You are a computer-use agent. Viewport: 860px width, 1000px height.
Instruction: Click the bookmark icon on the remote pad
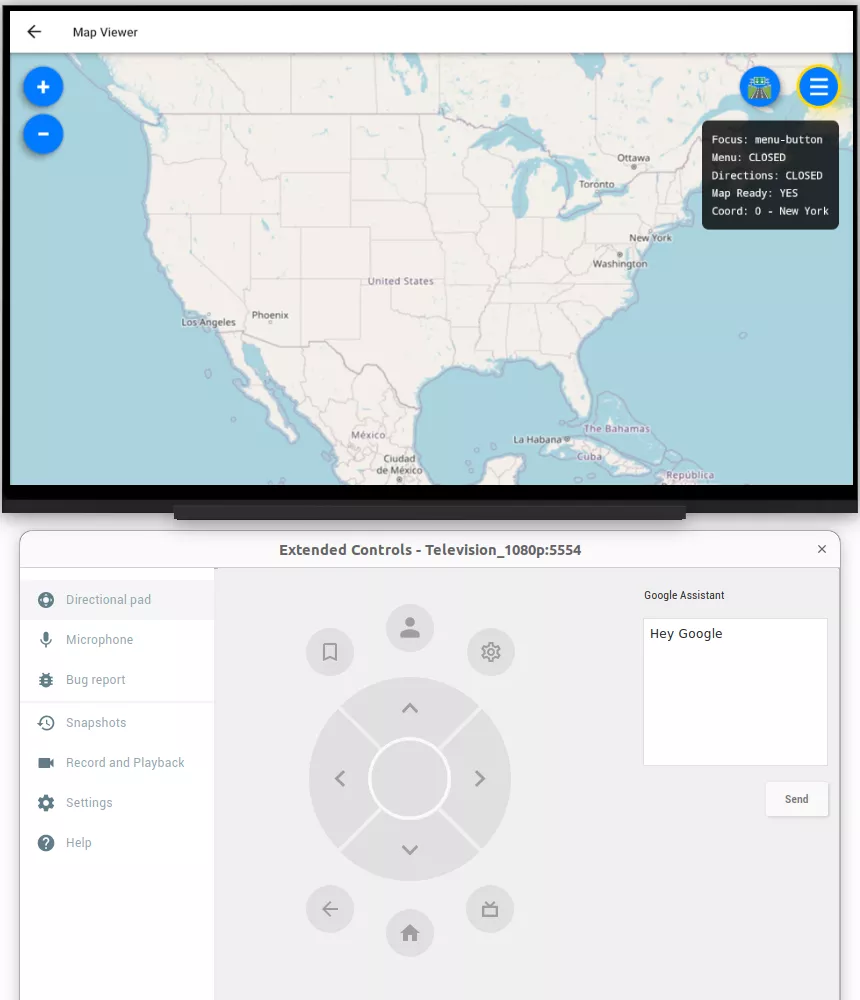(330, 651)
